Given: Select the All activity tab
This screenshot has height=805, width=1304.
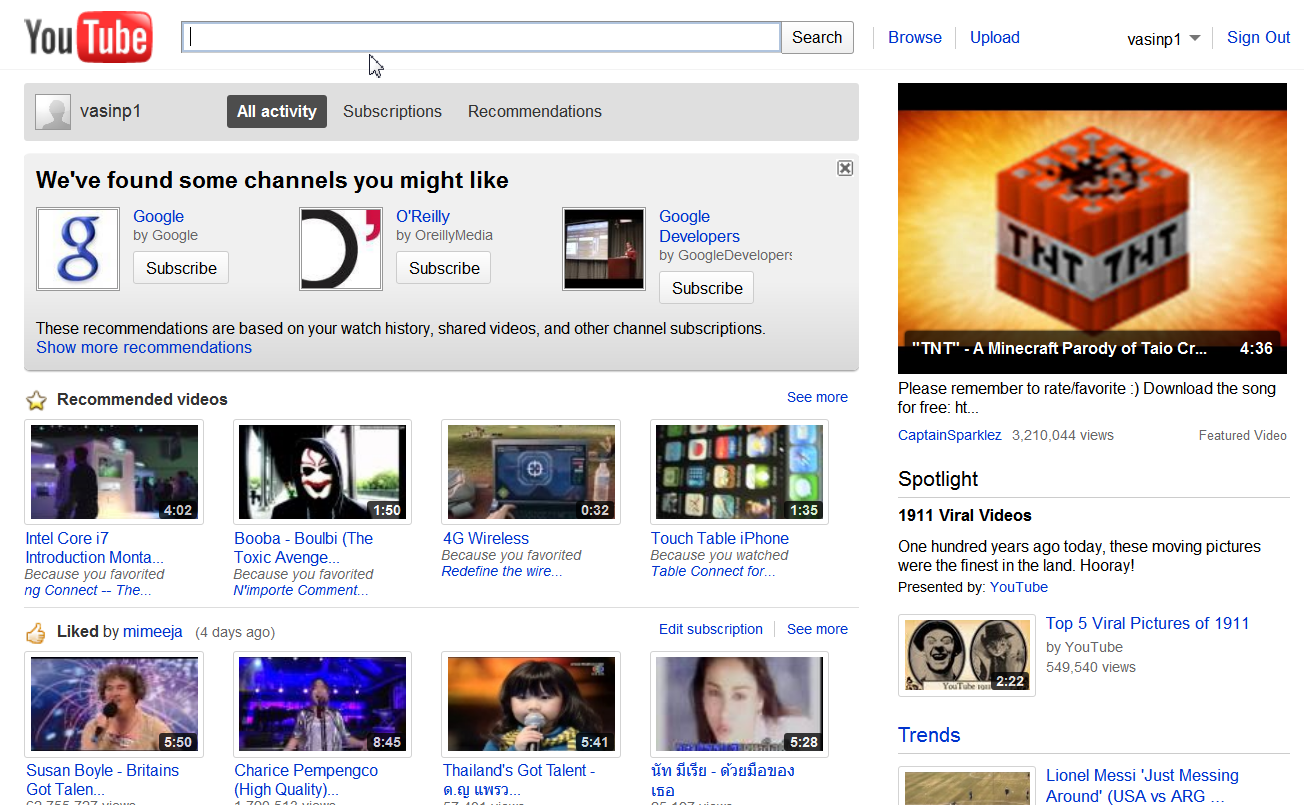Looking at the screenshot, I should (277, 111).
